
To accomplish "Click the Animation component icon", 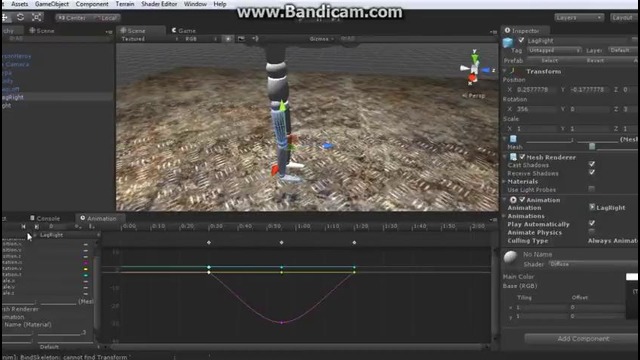I will 513,200.
